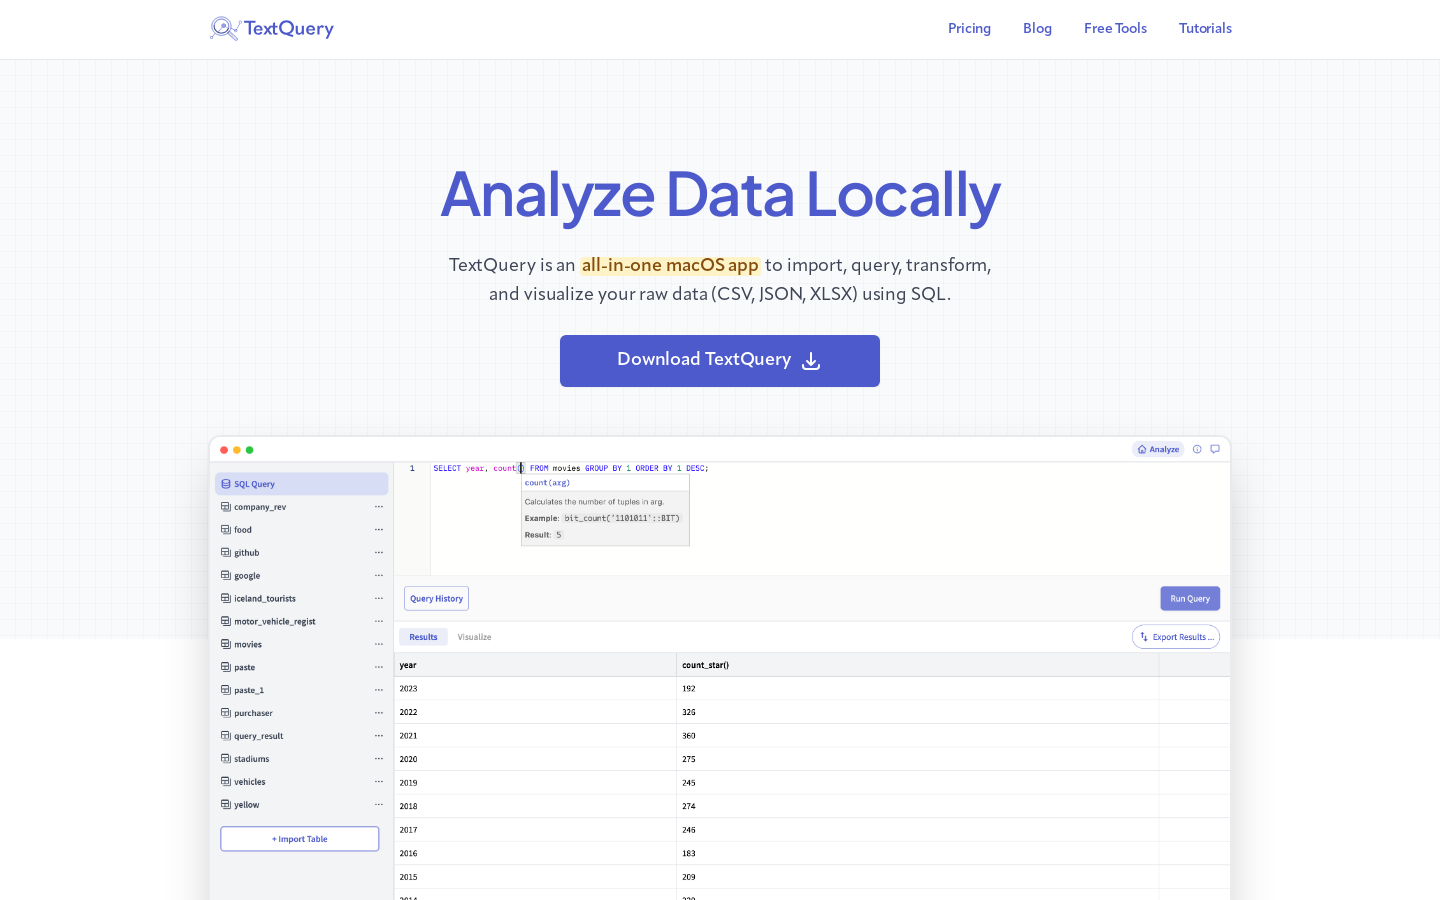This screenshot has height=900, width=1440.
Task: Click the count(arg) autocomplete suggestion
Action: 605,483
